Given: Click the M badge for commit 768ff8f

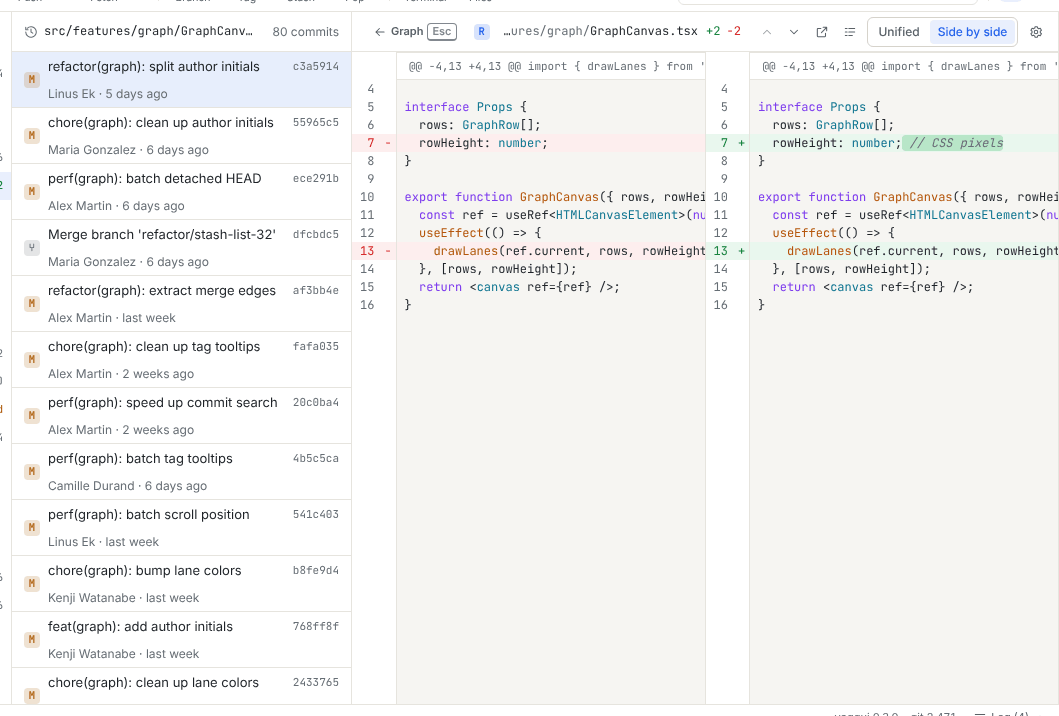Looking at the screenshot, I should coord(32,640).
